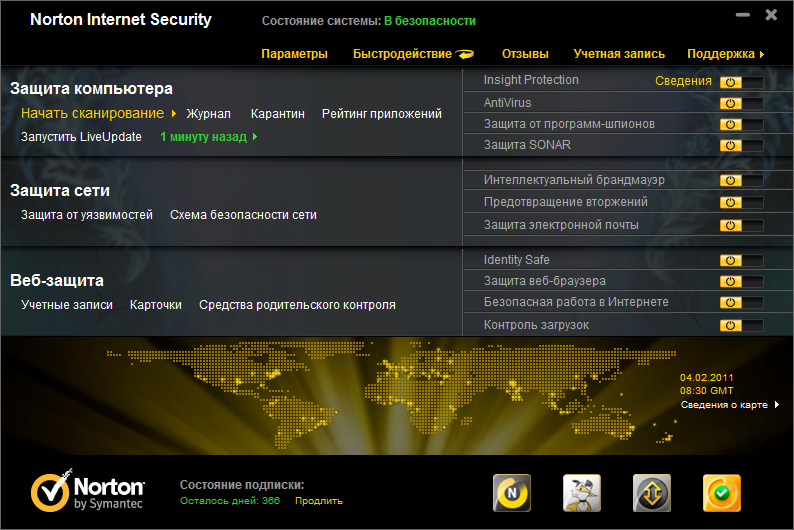Viewport: 794px width, 530px height.
Task: Toggle AntiVirus switch
Action: [741, 104]
